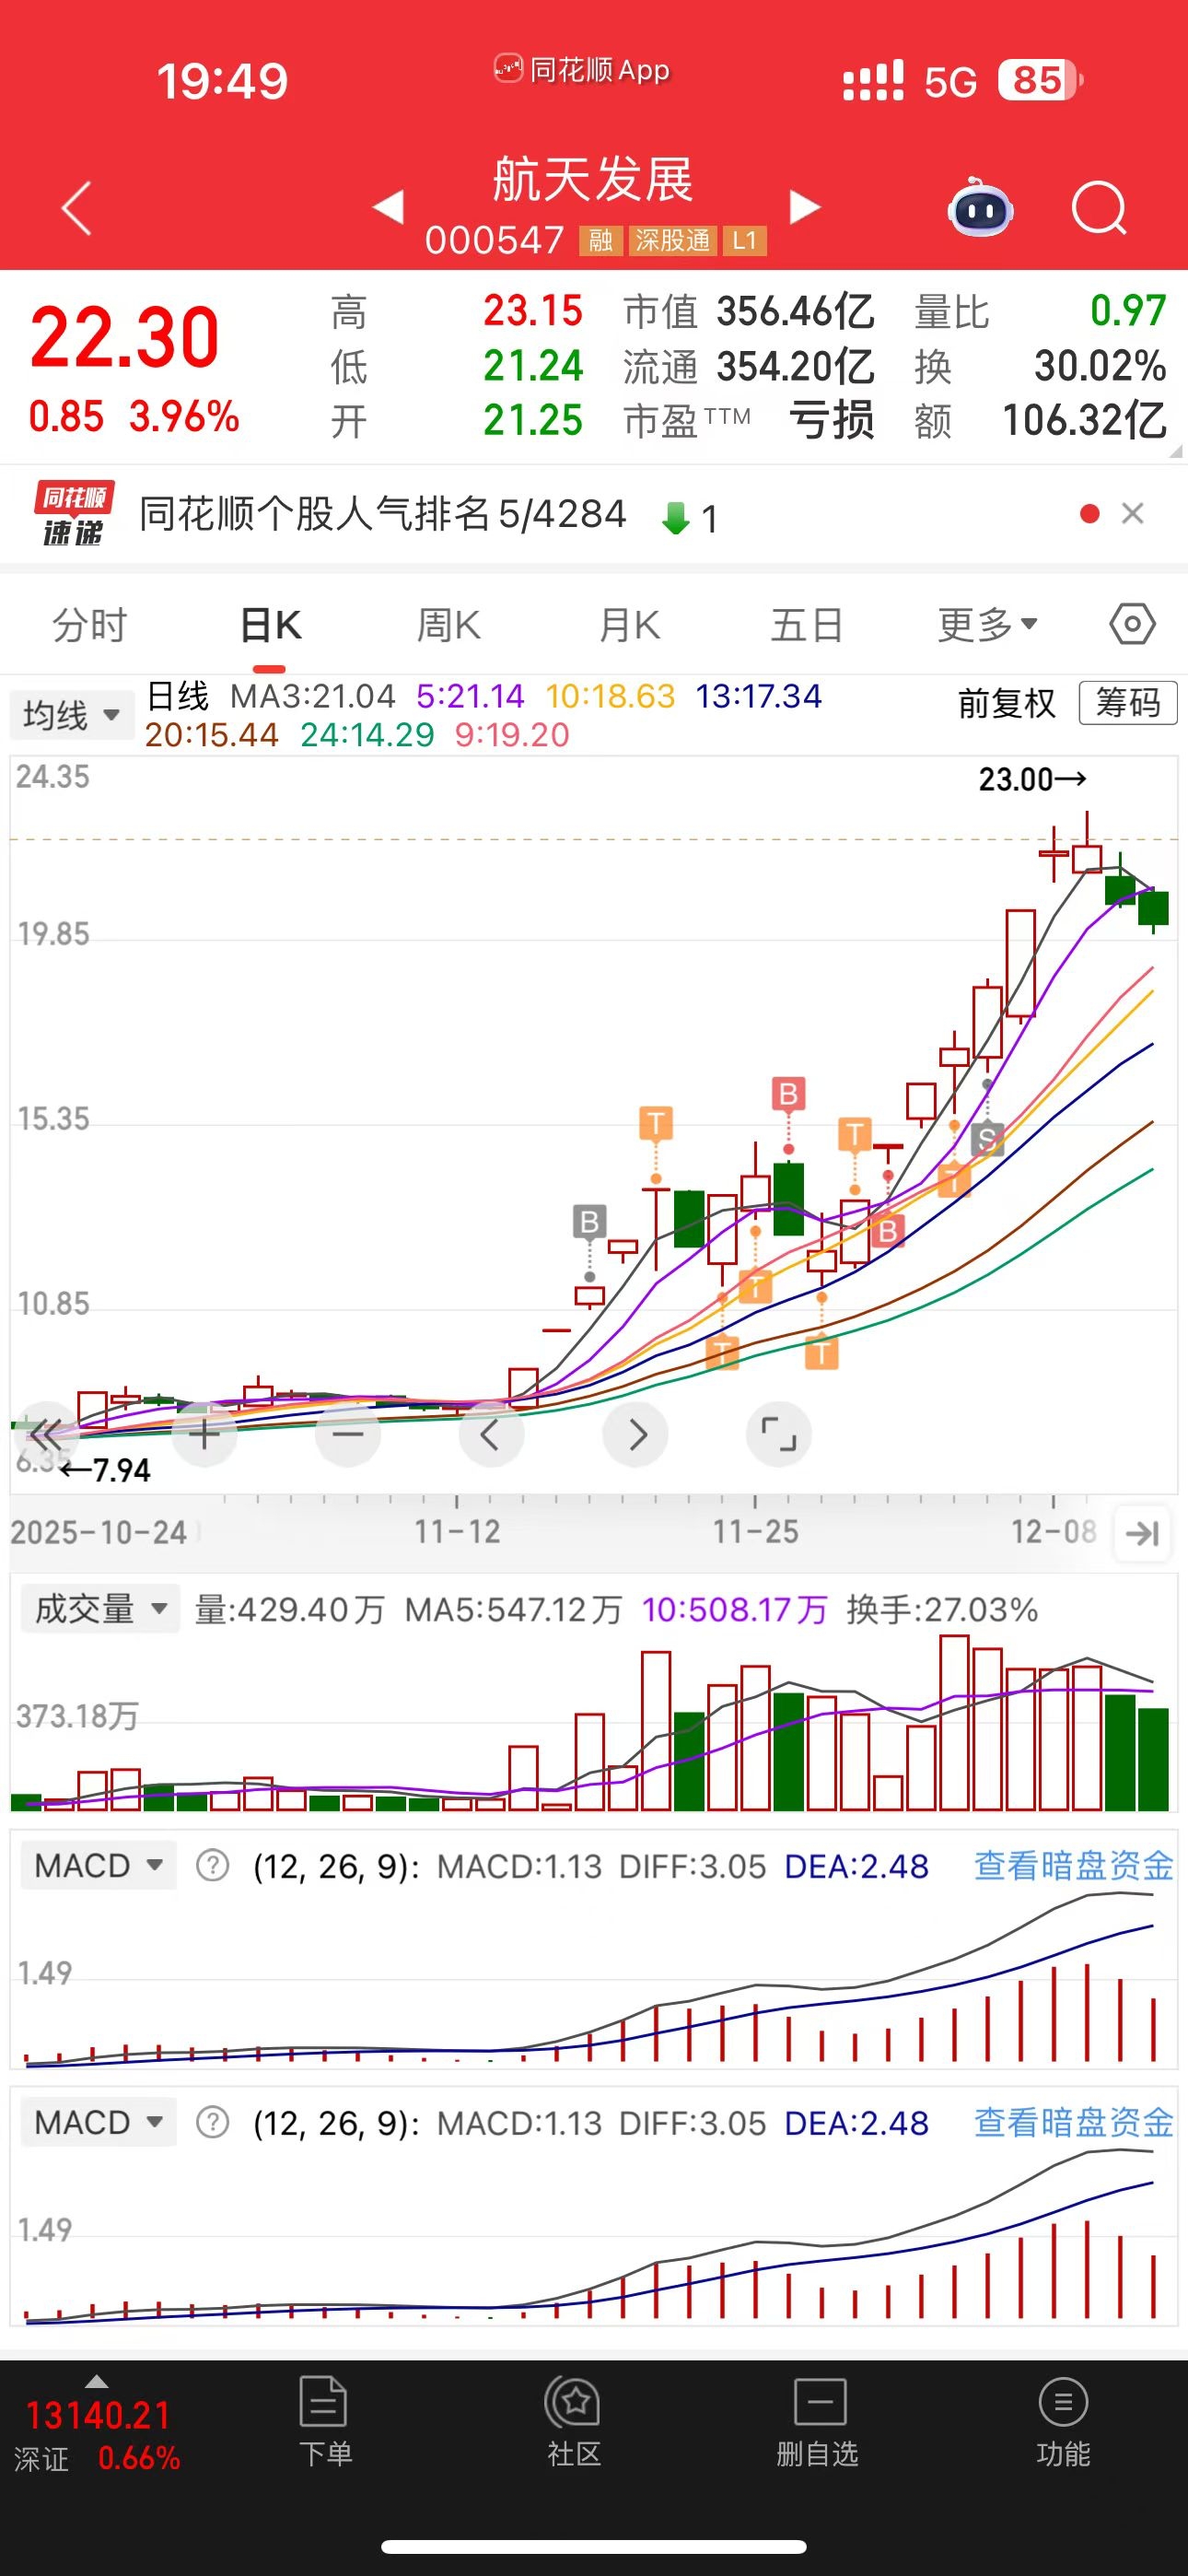
Task: Open the 筹码 chip distribution button
Action: point(1128,703)
